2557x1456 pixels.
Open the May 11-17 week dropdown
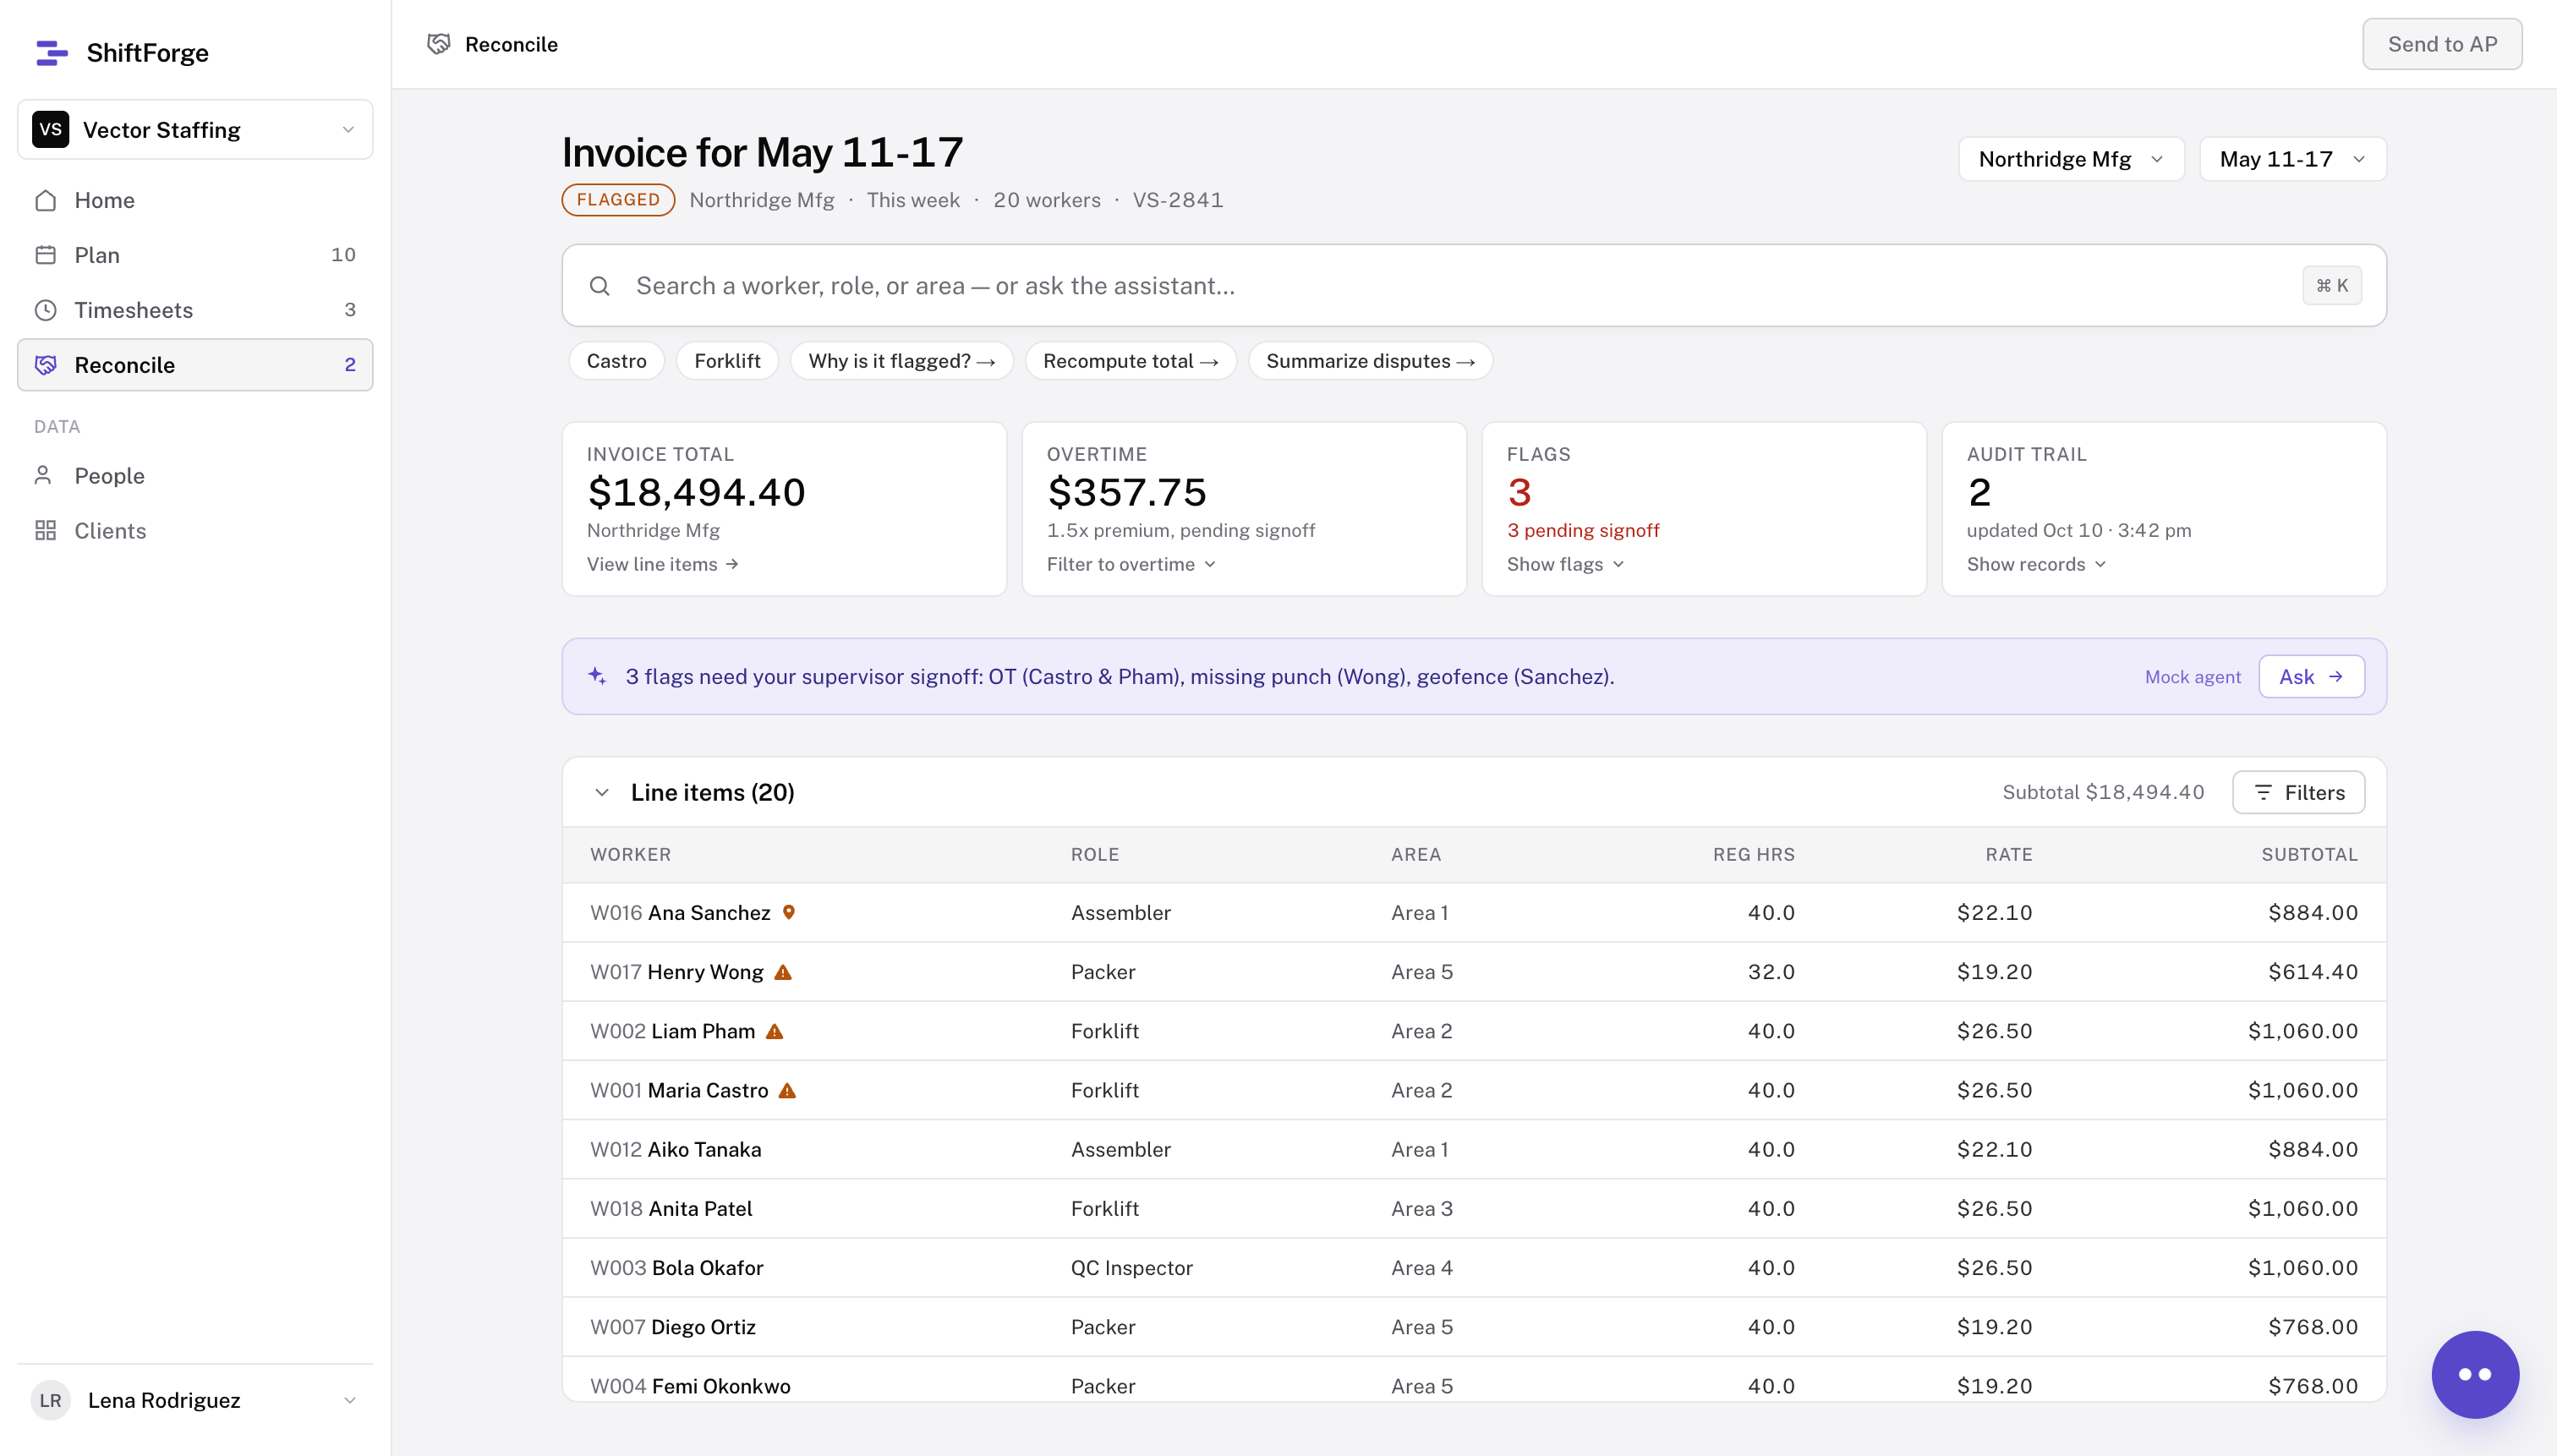(2292, 159)
